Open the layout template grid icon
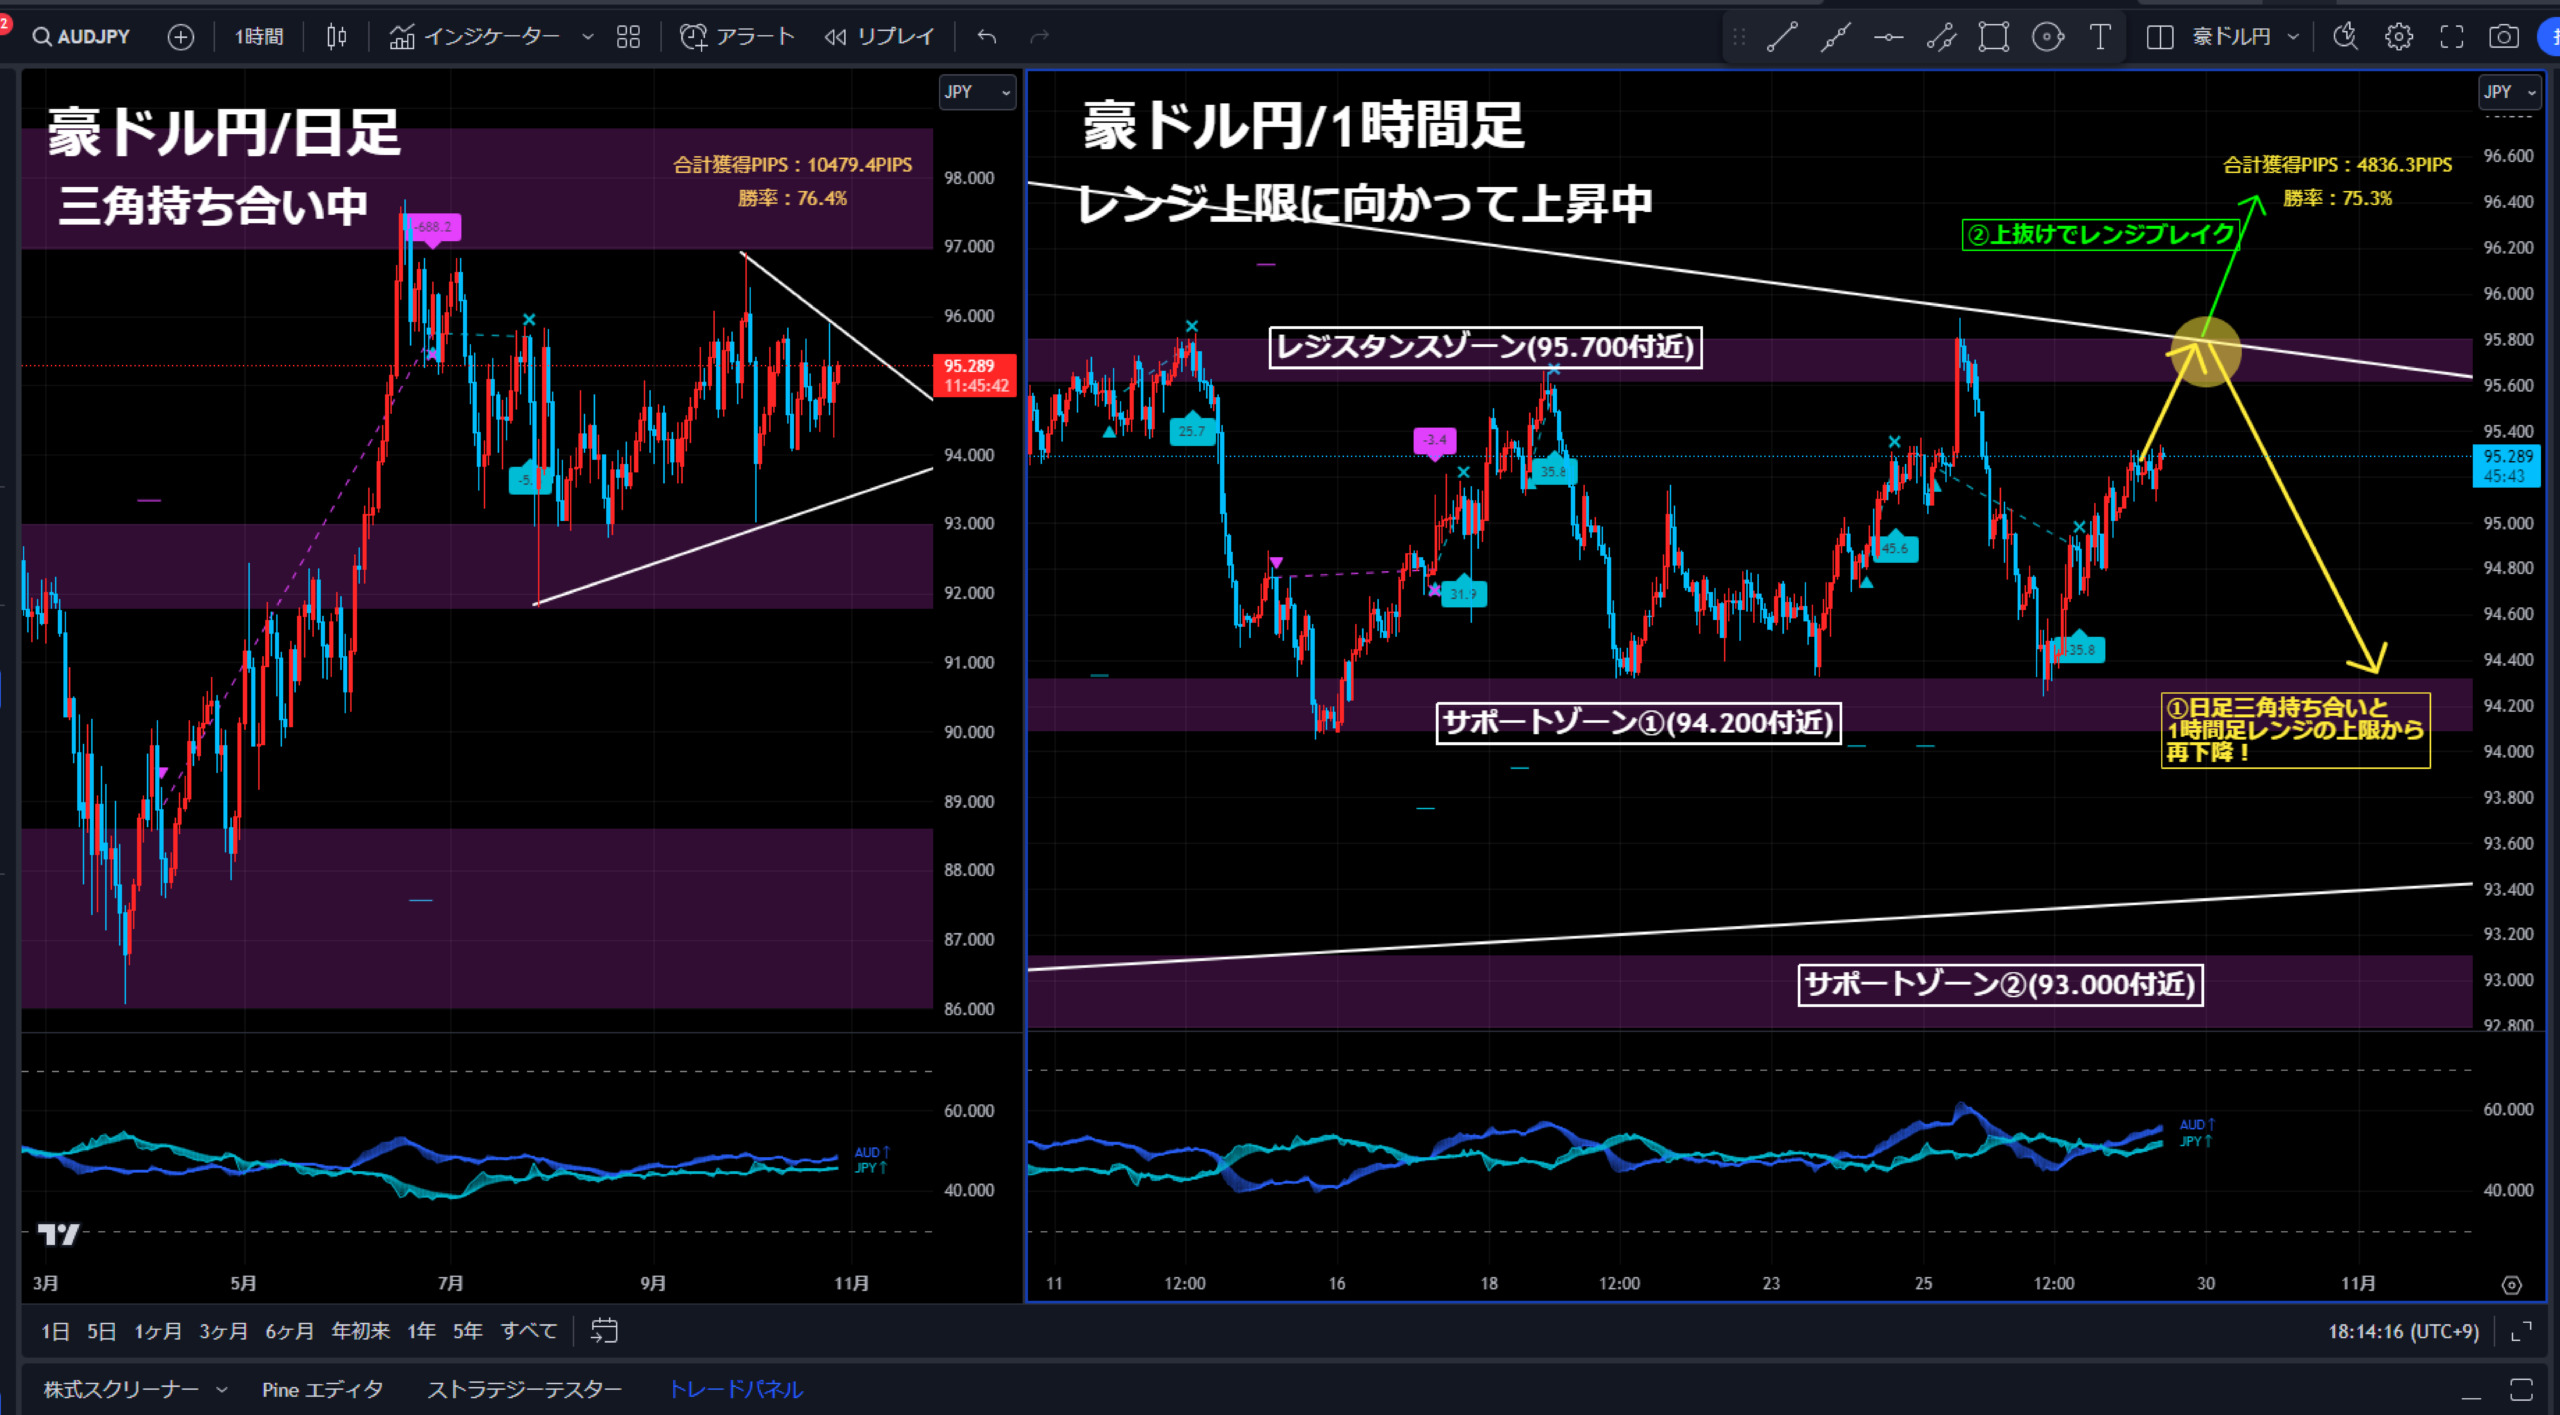The image size is (2560, 1415). (628, 37)
